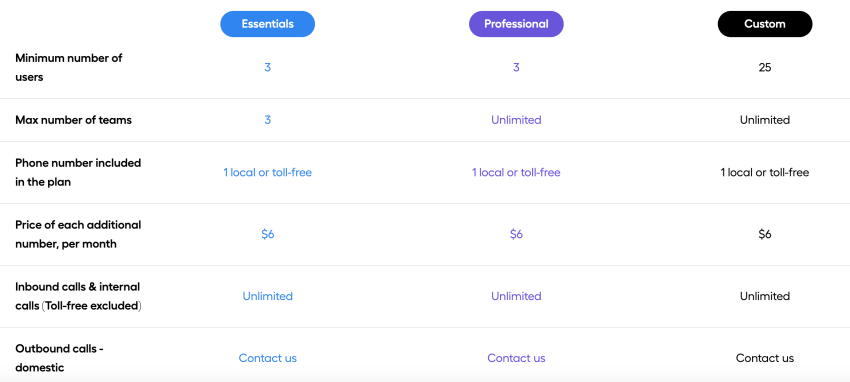The image size is (850, 382).
Task: Click Custom's Unlimited inbound calls value
Action: 765,296
